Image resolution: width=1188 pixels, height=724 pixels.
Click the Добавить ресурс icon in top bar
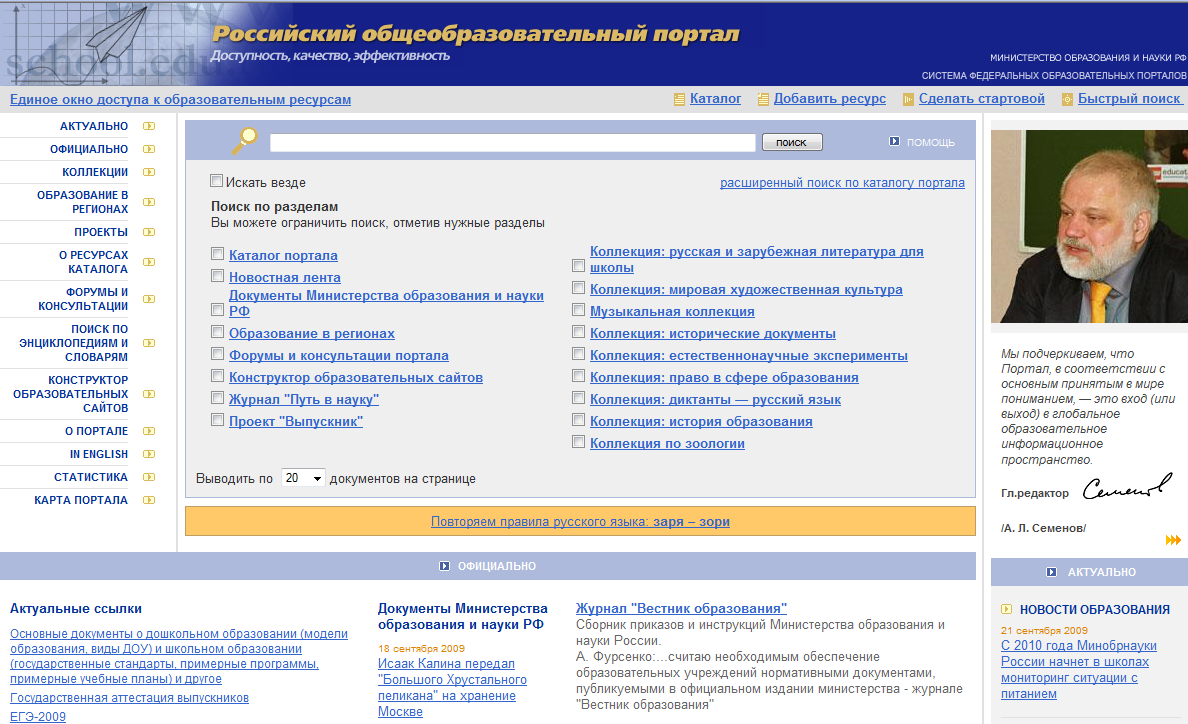pos(764,99)
